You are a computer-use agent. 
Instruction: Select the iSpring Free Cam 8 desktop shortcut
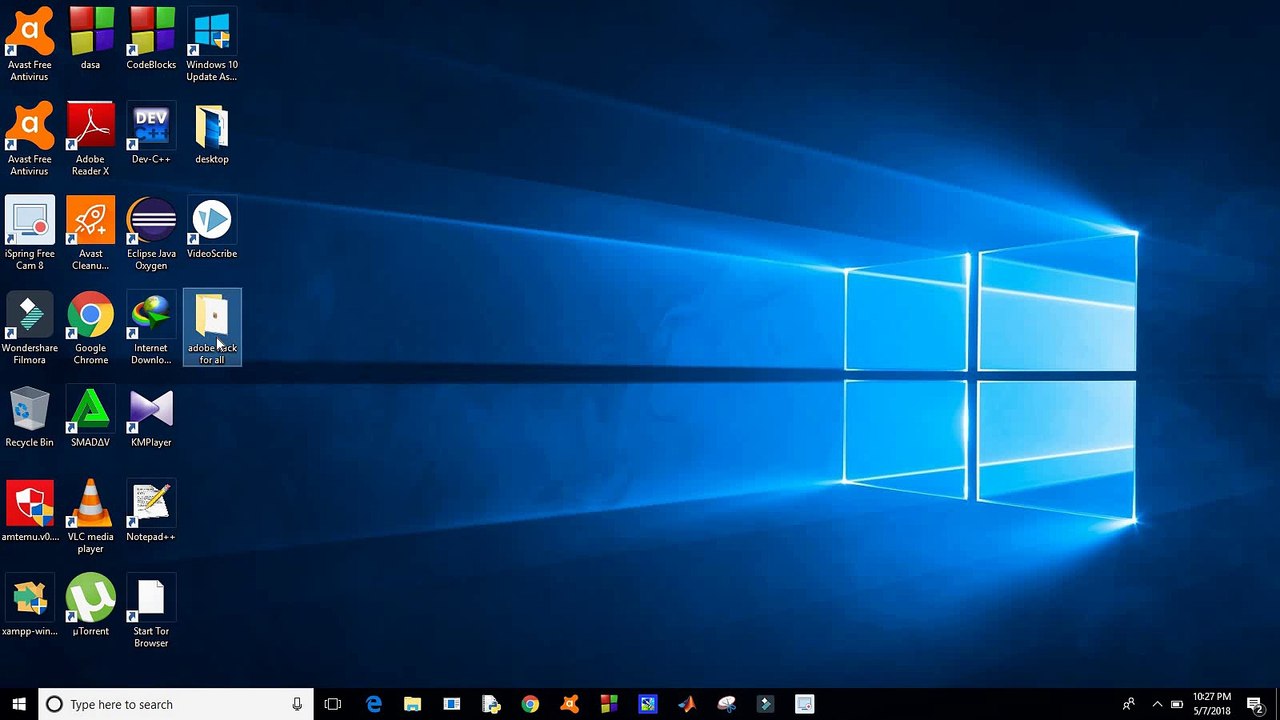[29, 233]
